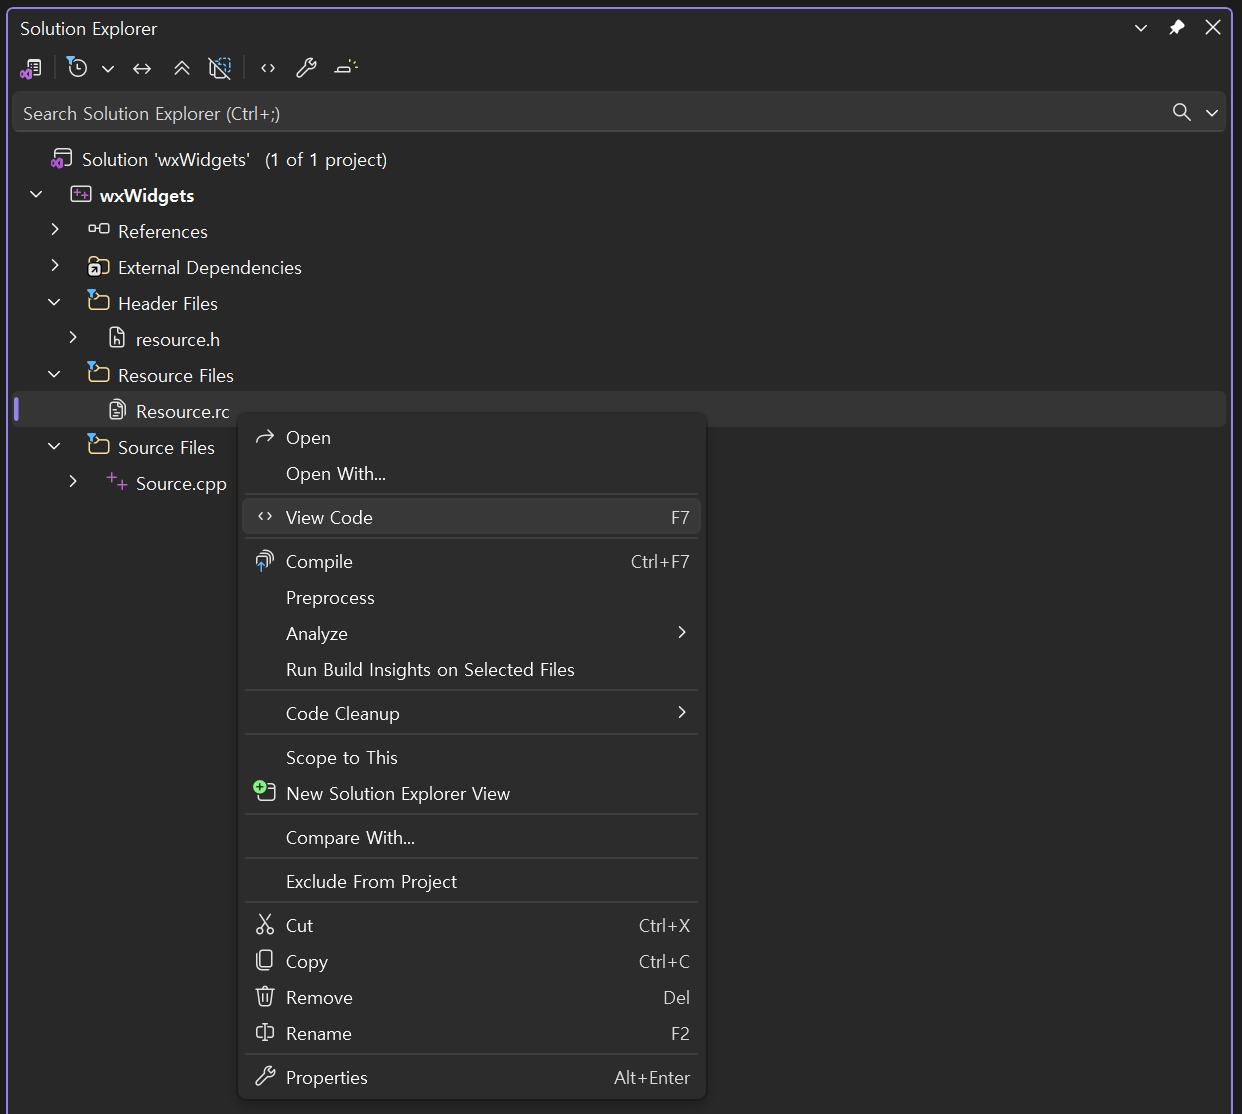Open Pending Changes Filter dropdown arrow

tap(108, 69)
